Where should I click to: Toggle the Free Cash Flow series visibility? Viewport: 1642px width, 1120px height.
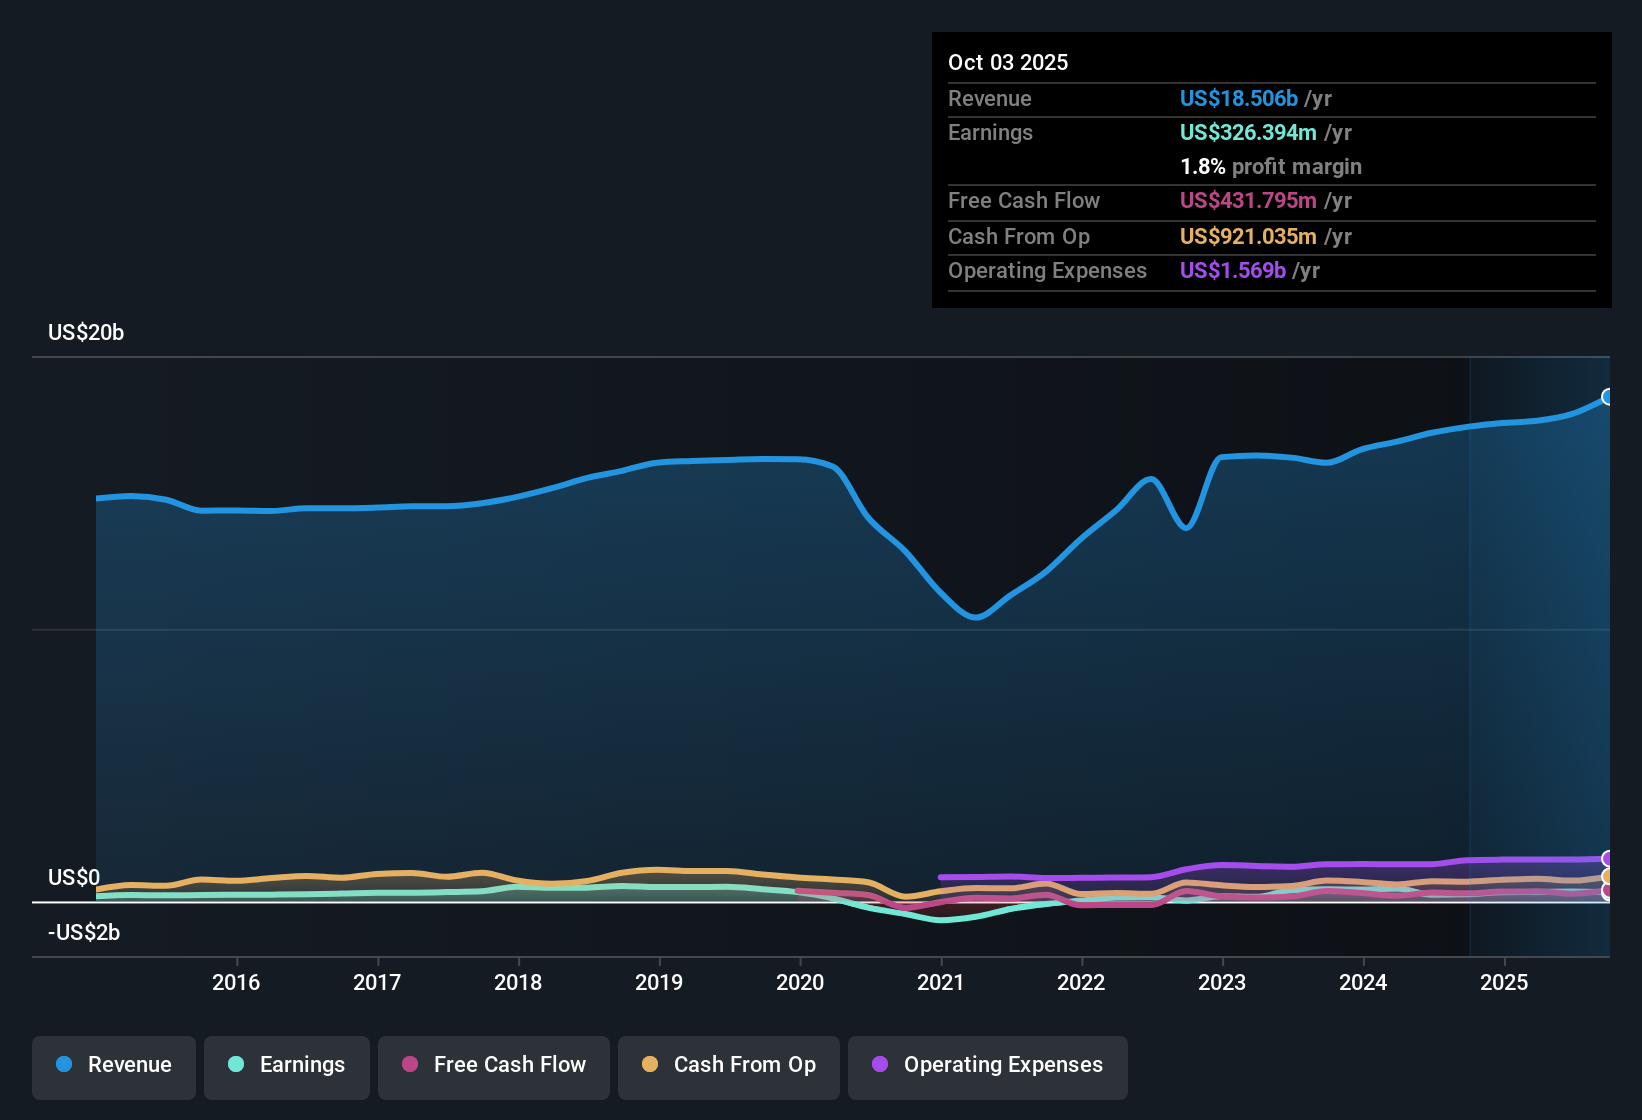[493, 1065]
